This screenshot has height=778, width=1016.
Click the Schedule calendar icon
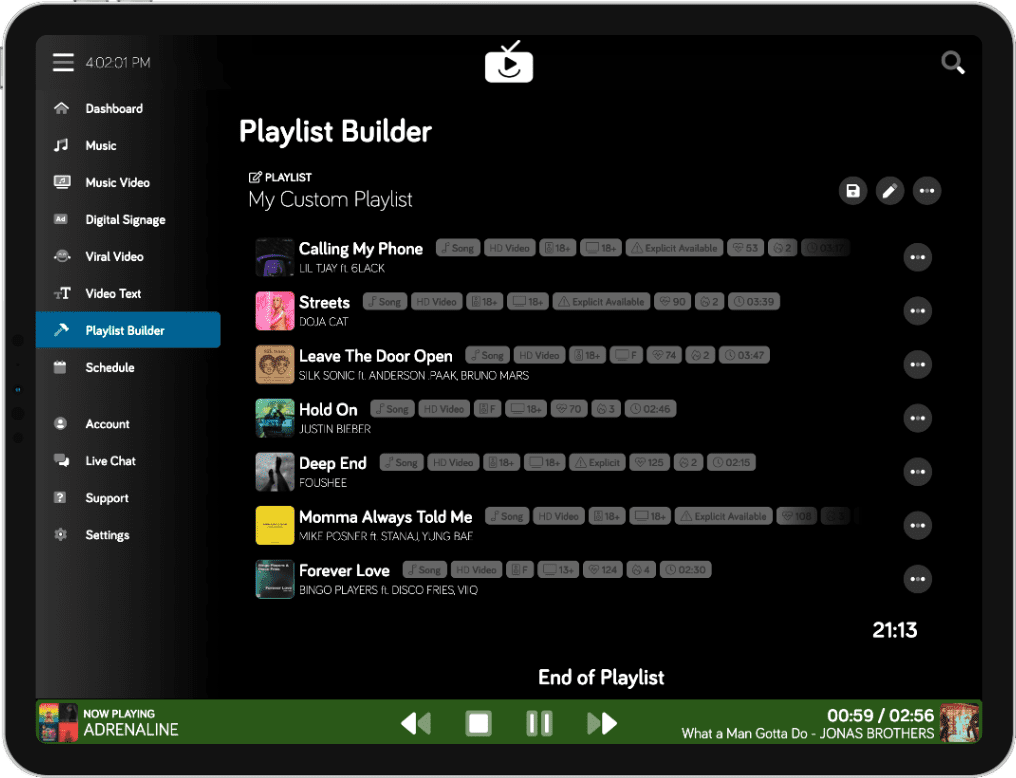pyautogui.click(x=60, y=367)
